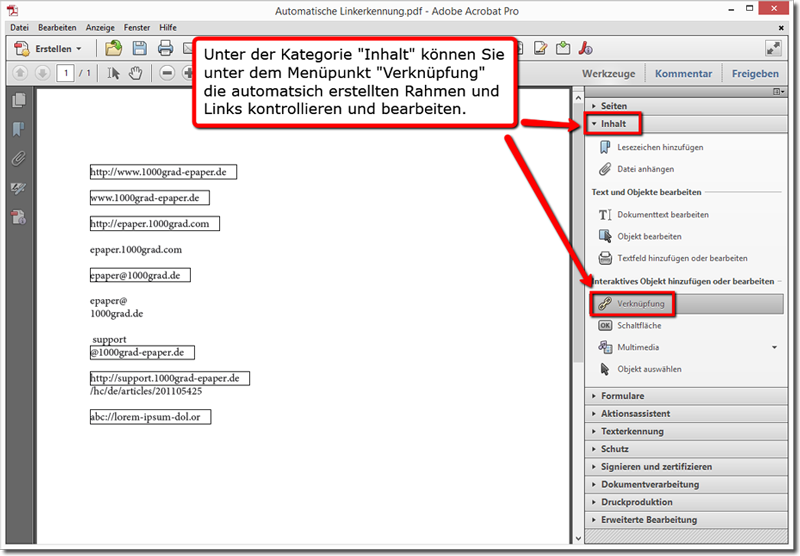Open the Bearbeiten menu
Viewport: 800px width, 556px height.
coord(57,28)
